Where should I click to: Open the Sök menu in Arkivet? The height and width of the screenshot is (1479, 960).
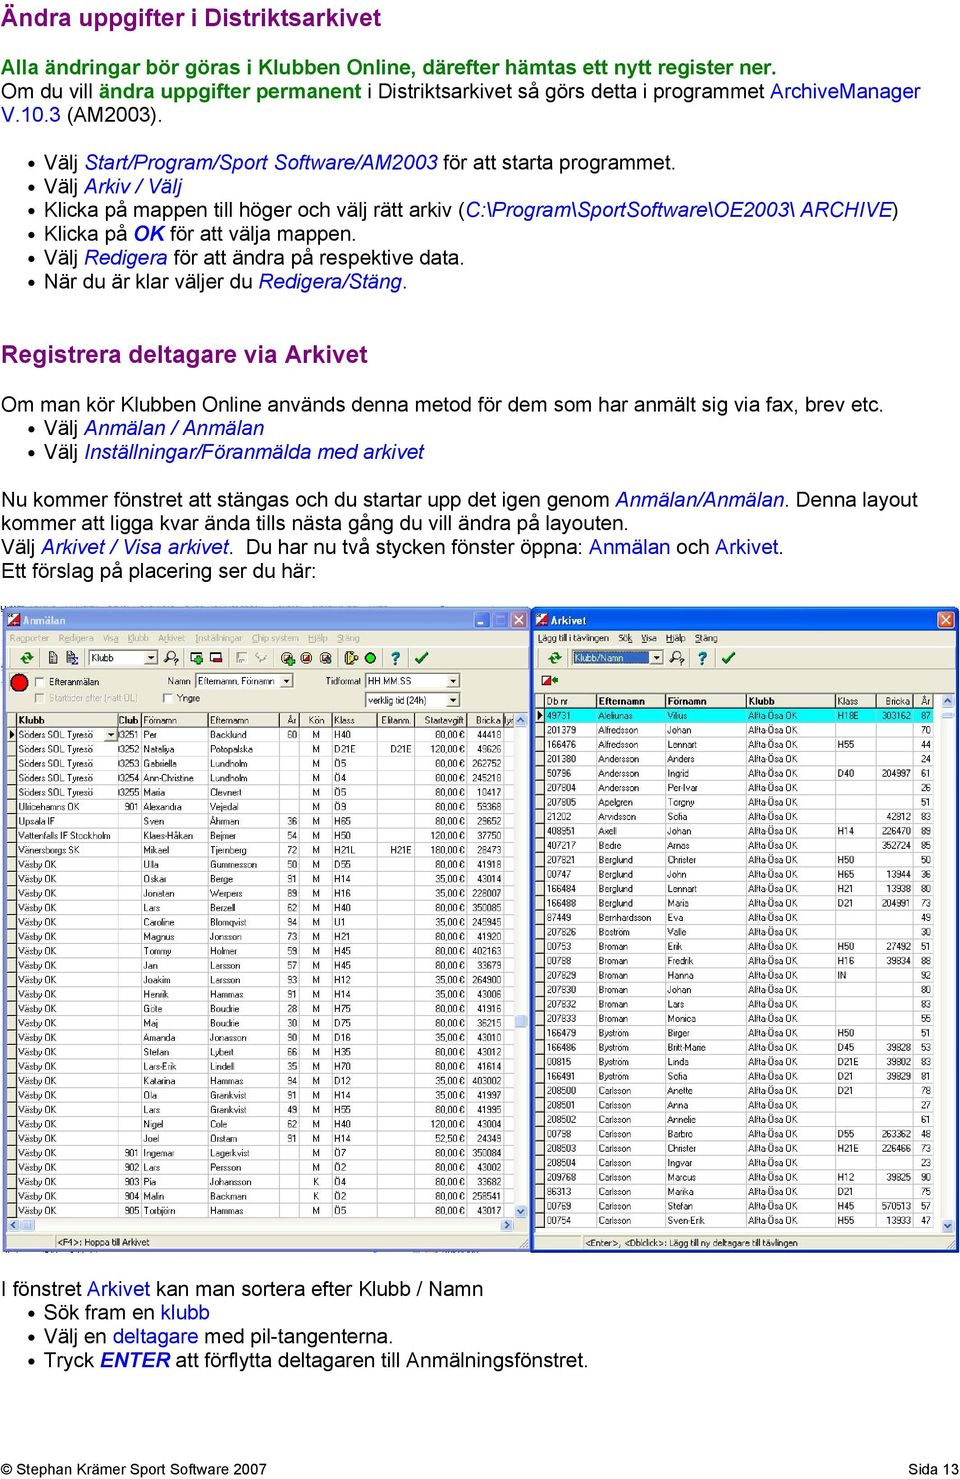(x=625, y=638)
